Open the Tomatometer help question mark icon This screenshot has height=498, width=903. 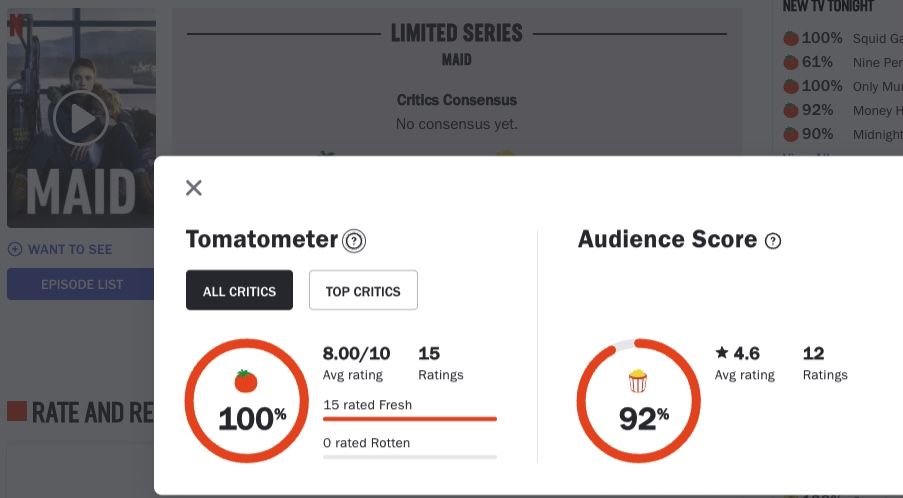[x=354, y=241]
